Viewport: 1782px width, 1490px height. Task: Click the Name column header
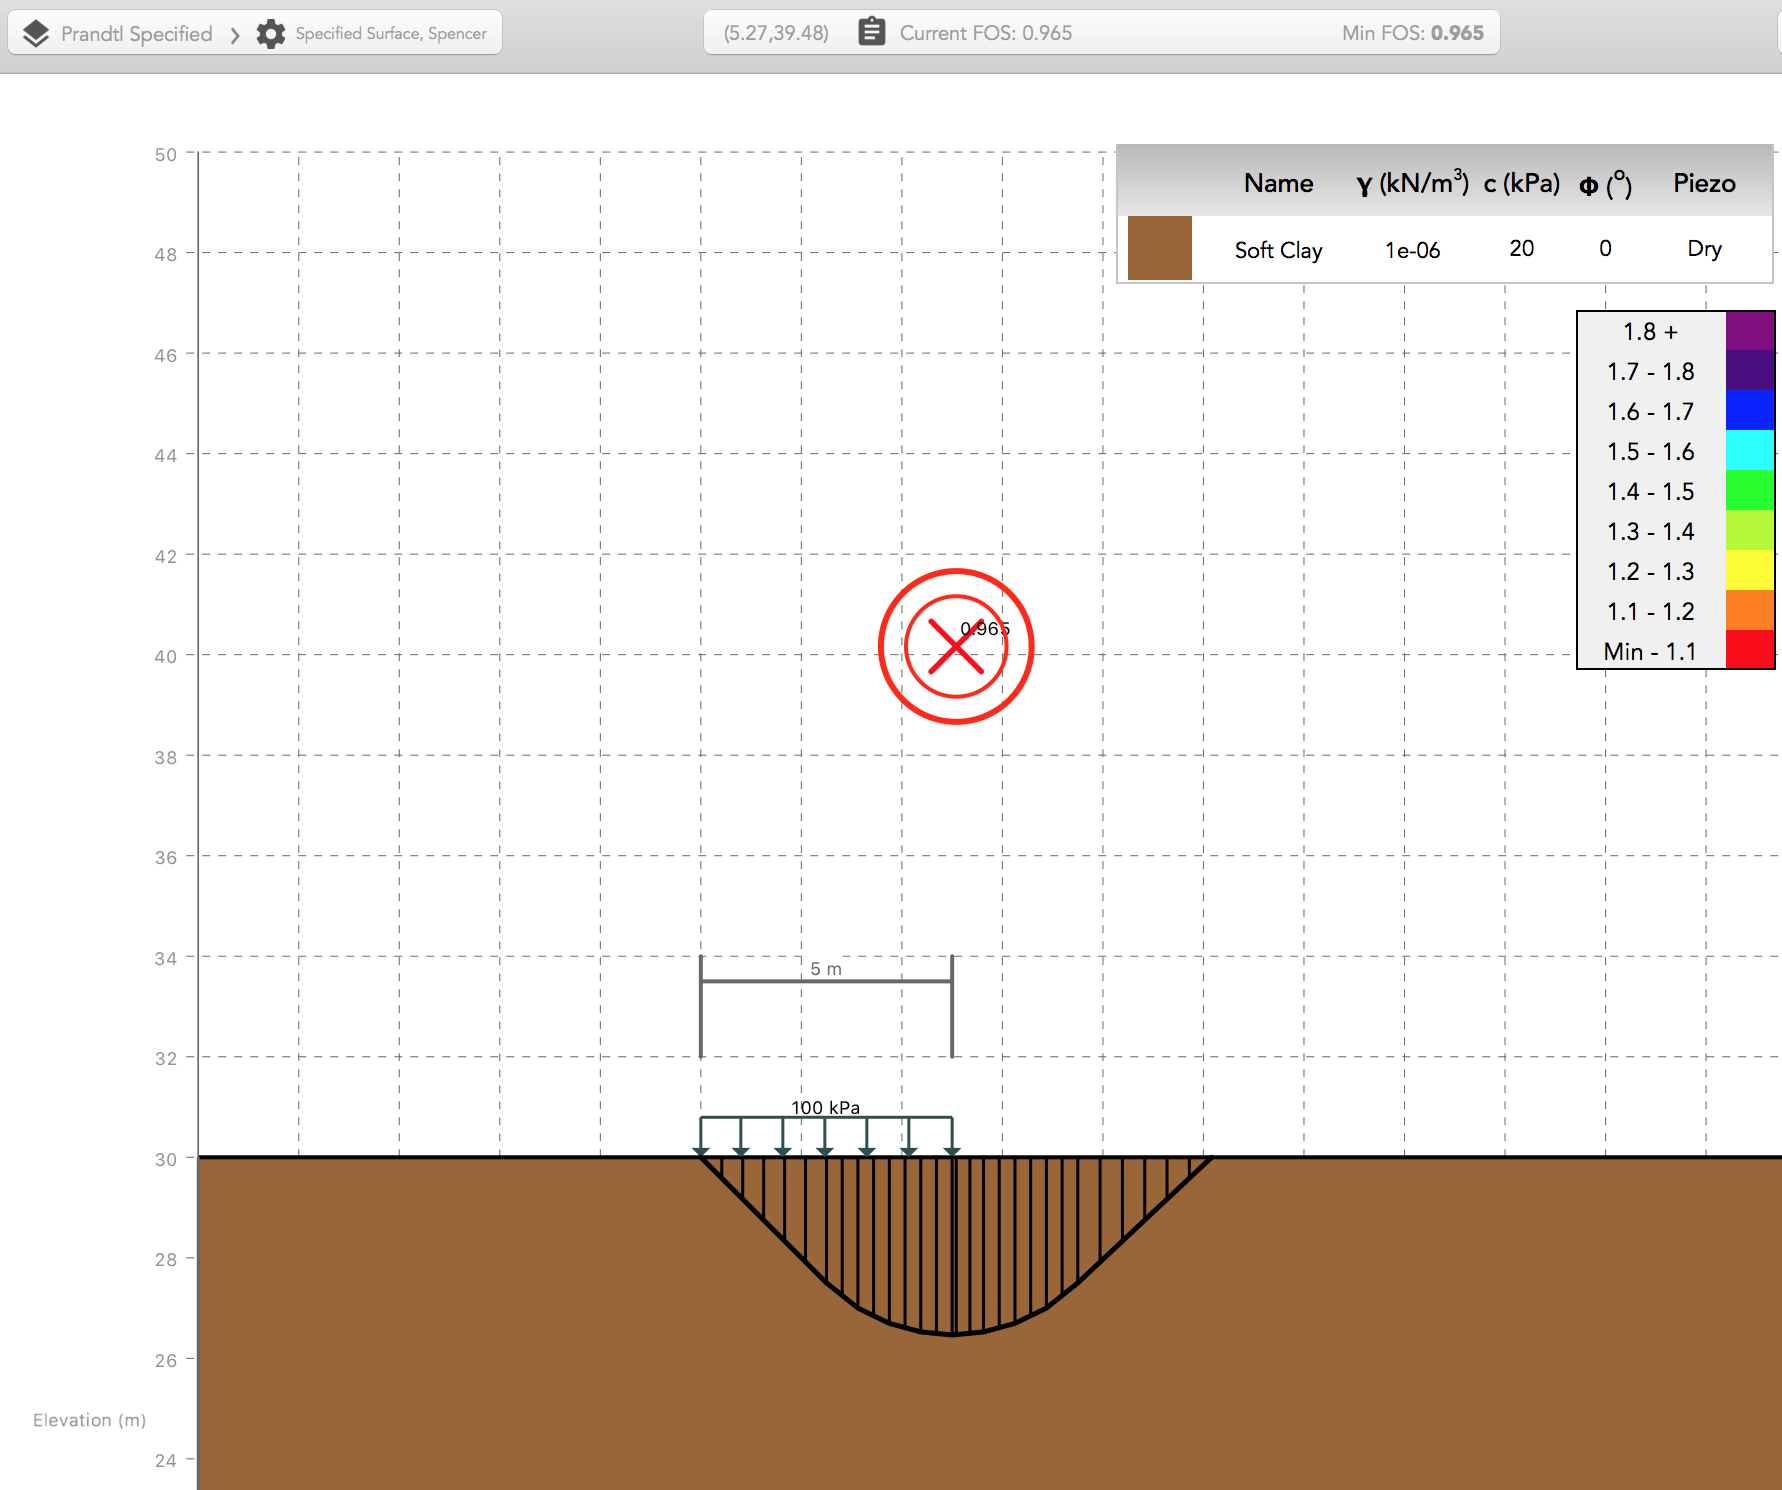(x=1278, y=183)
